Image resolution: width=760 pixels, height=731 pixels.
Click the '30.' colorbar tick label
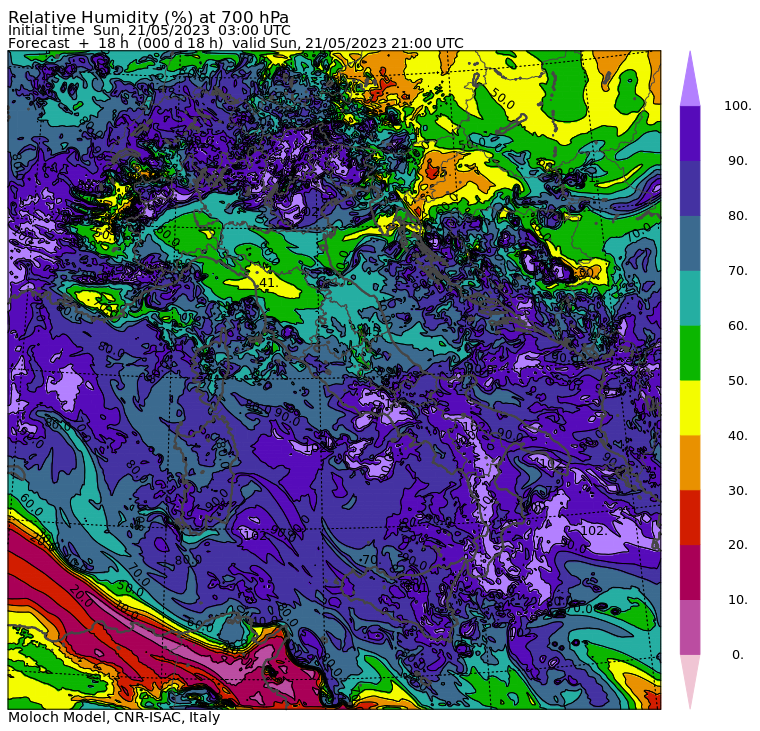click(x=737, y=491)
